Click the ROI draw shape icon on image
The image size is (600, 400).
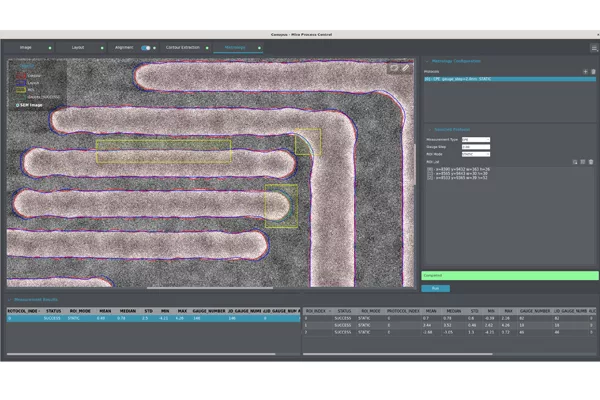(396, 69)
